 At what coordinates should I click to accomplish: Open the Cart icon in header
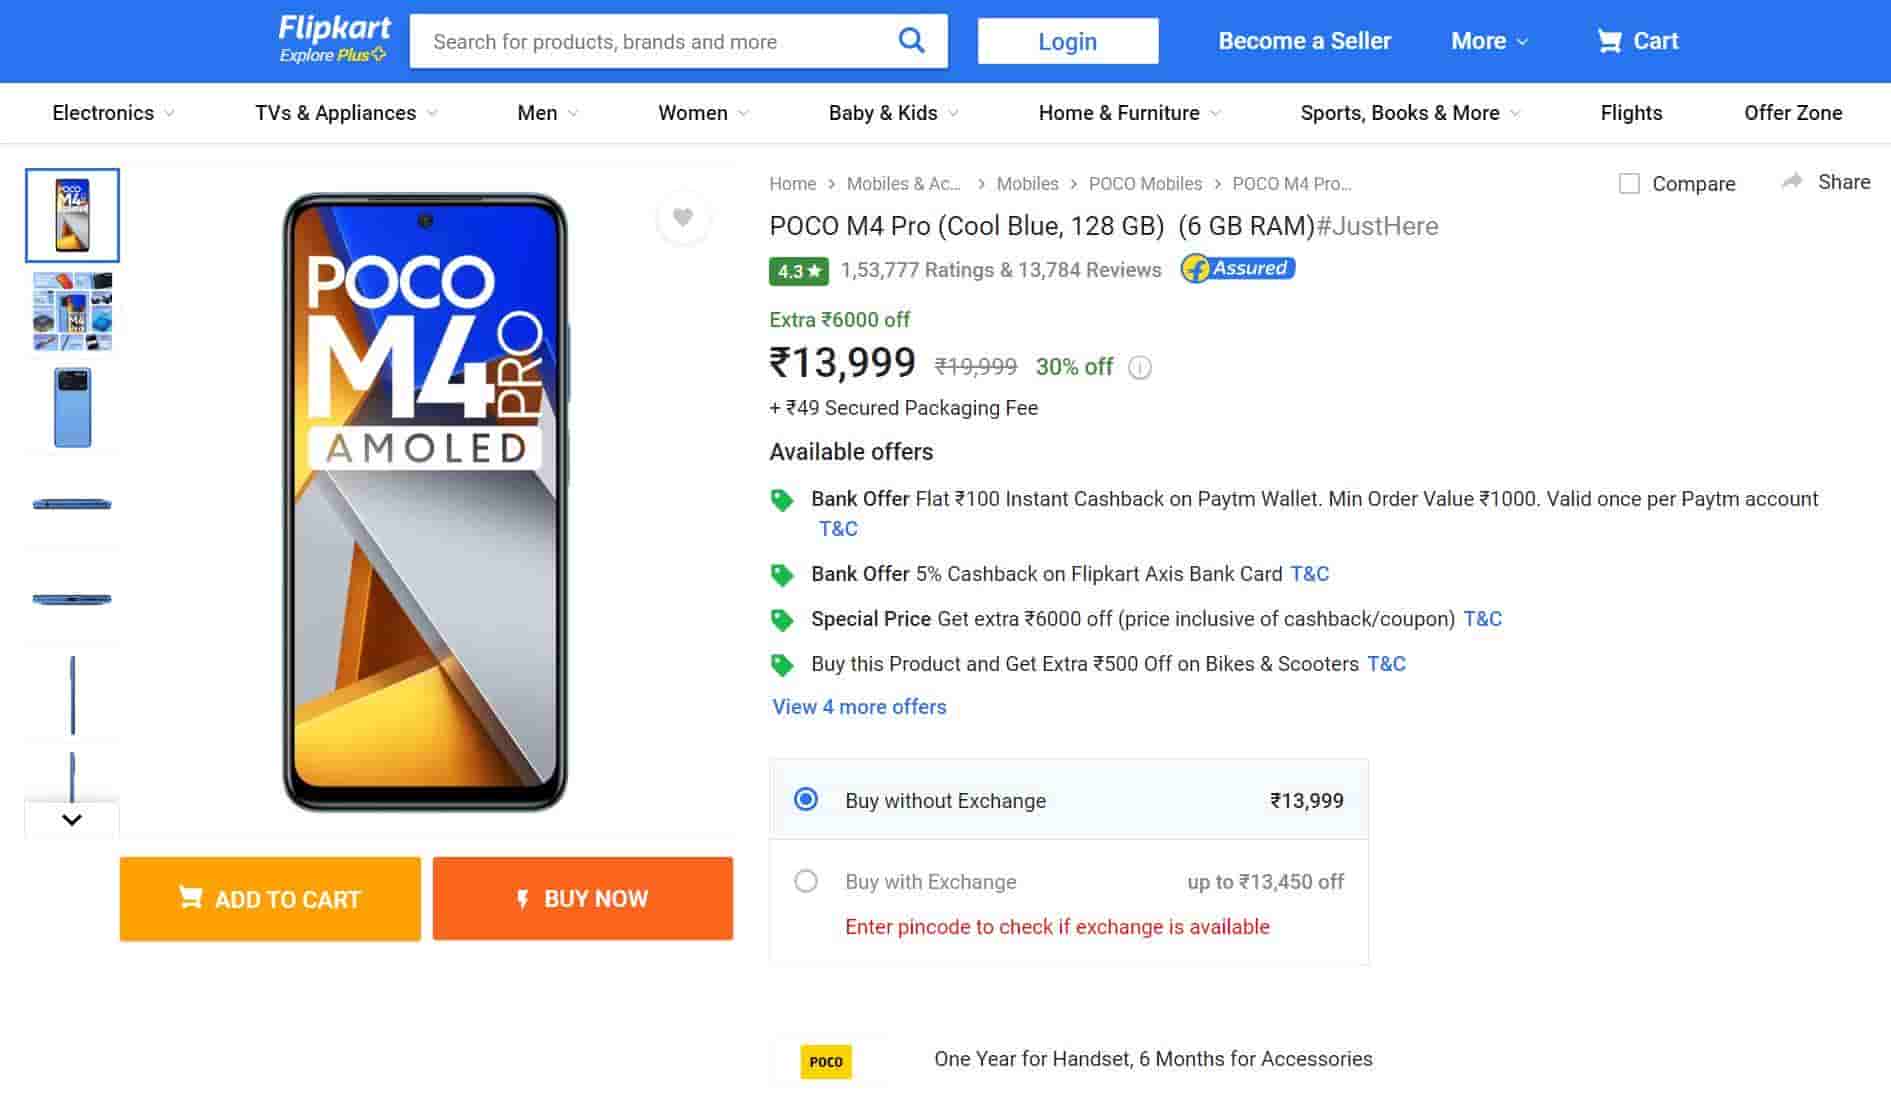click(x=1609, y=41)
